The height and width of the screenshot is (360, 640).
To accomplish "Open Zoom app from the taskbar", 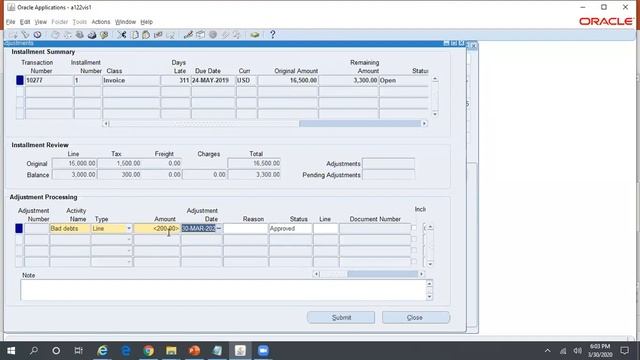I will click(x=263, y=350).
